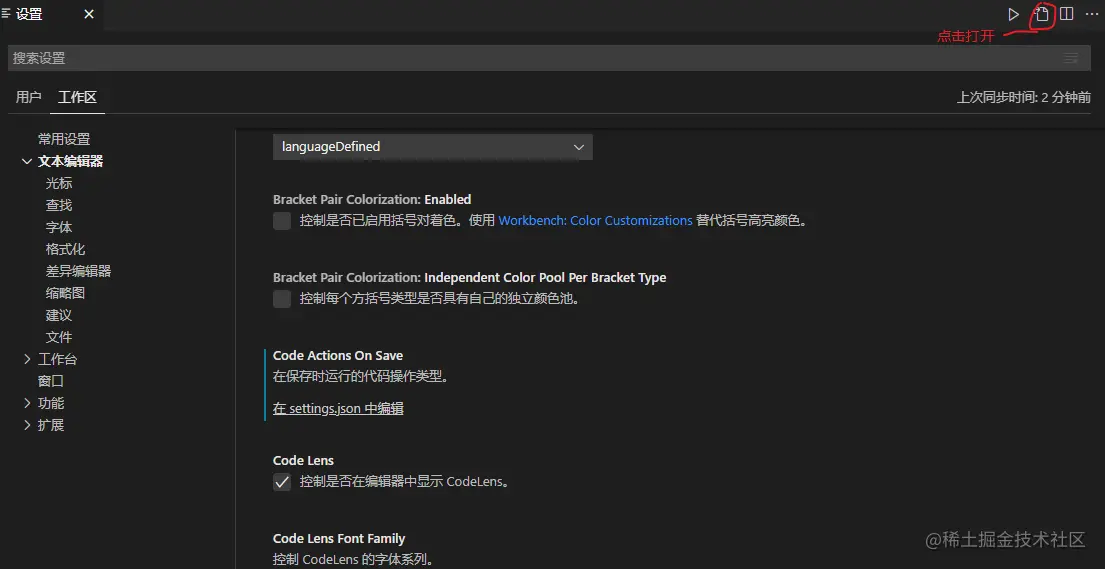
Task: Click the Run triangle icon in editor toolbar
Action: [1013, 14]
